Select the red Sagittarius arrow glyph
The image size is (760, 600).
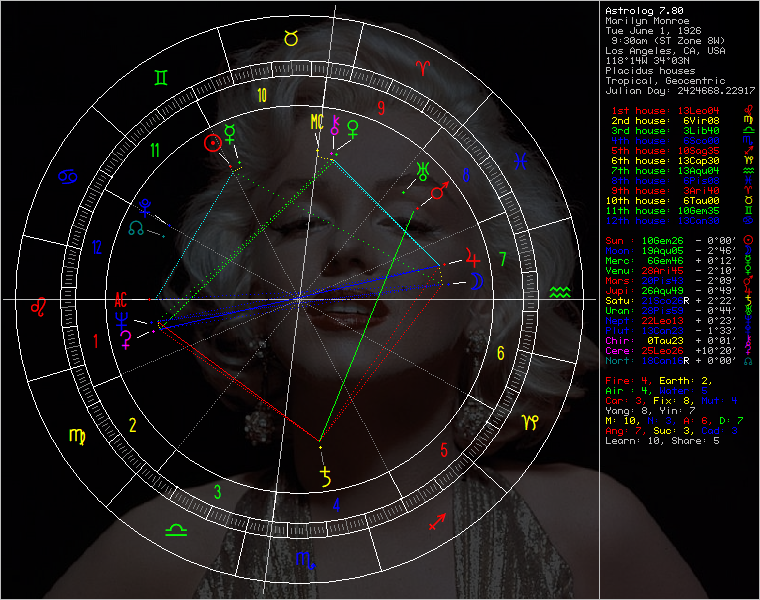click(x=437, y=521)
